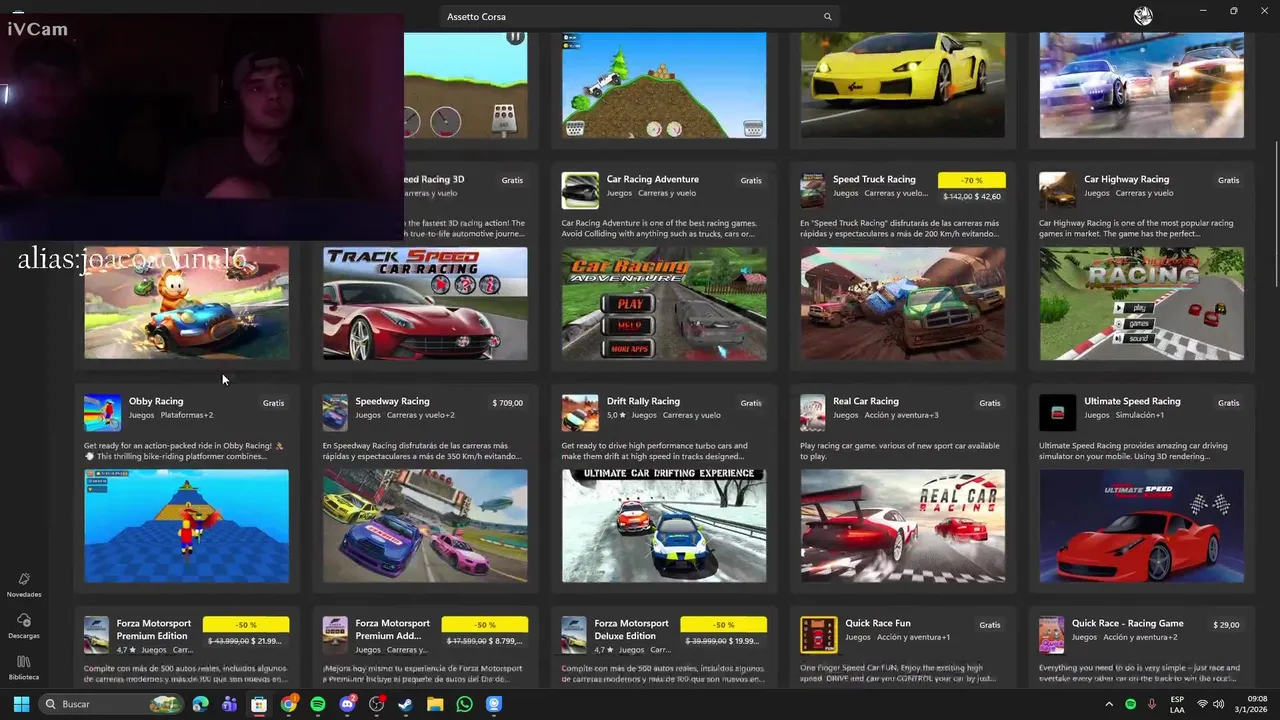
Task: Click the Forza Motorsport Premium Edition icon
Action: click(96, 634)
